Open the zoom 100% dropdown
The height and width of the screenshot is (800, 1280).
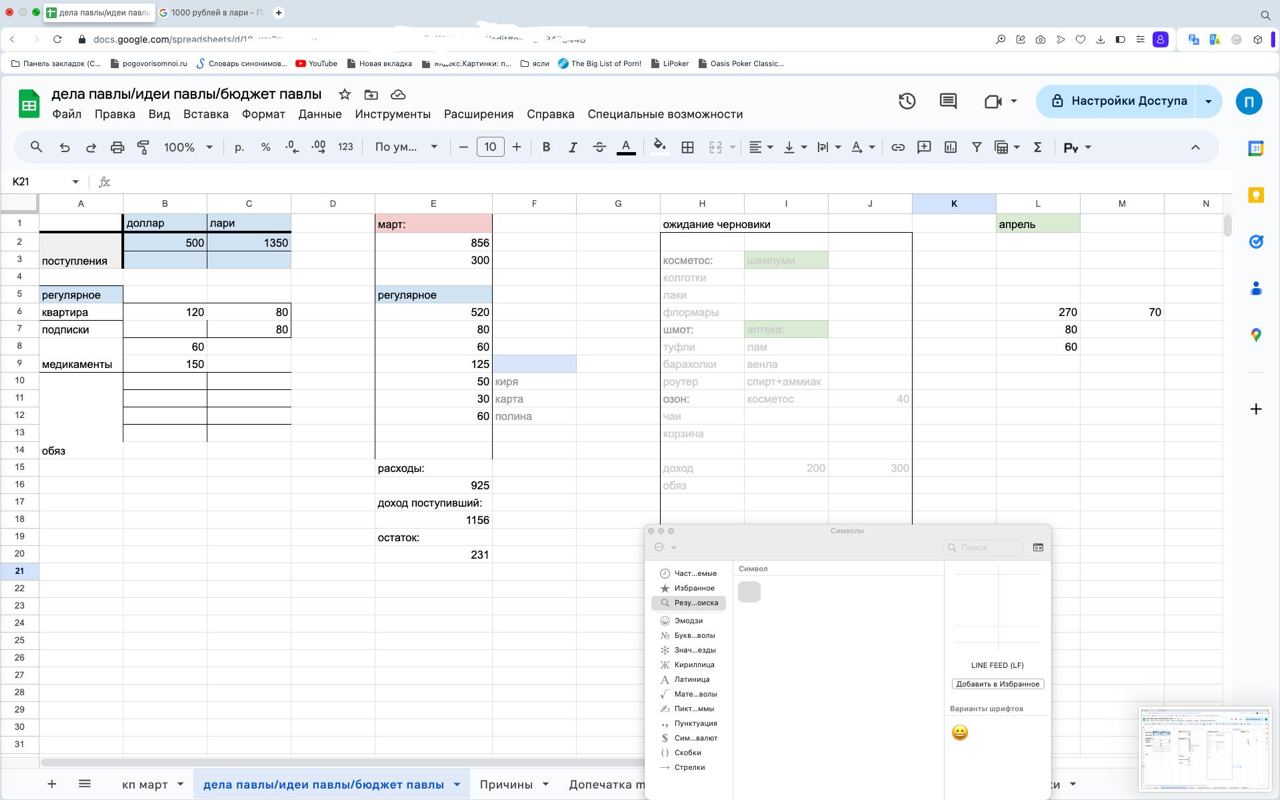(x=188, y=147)
